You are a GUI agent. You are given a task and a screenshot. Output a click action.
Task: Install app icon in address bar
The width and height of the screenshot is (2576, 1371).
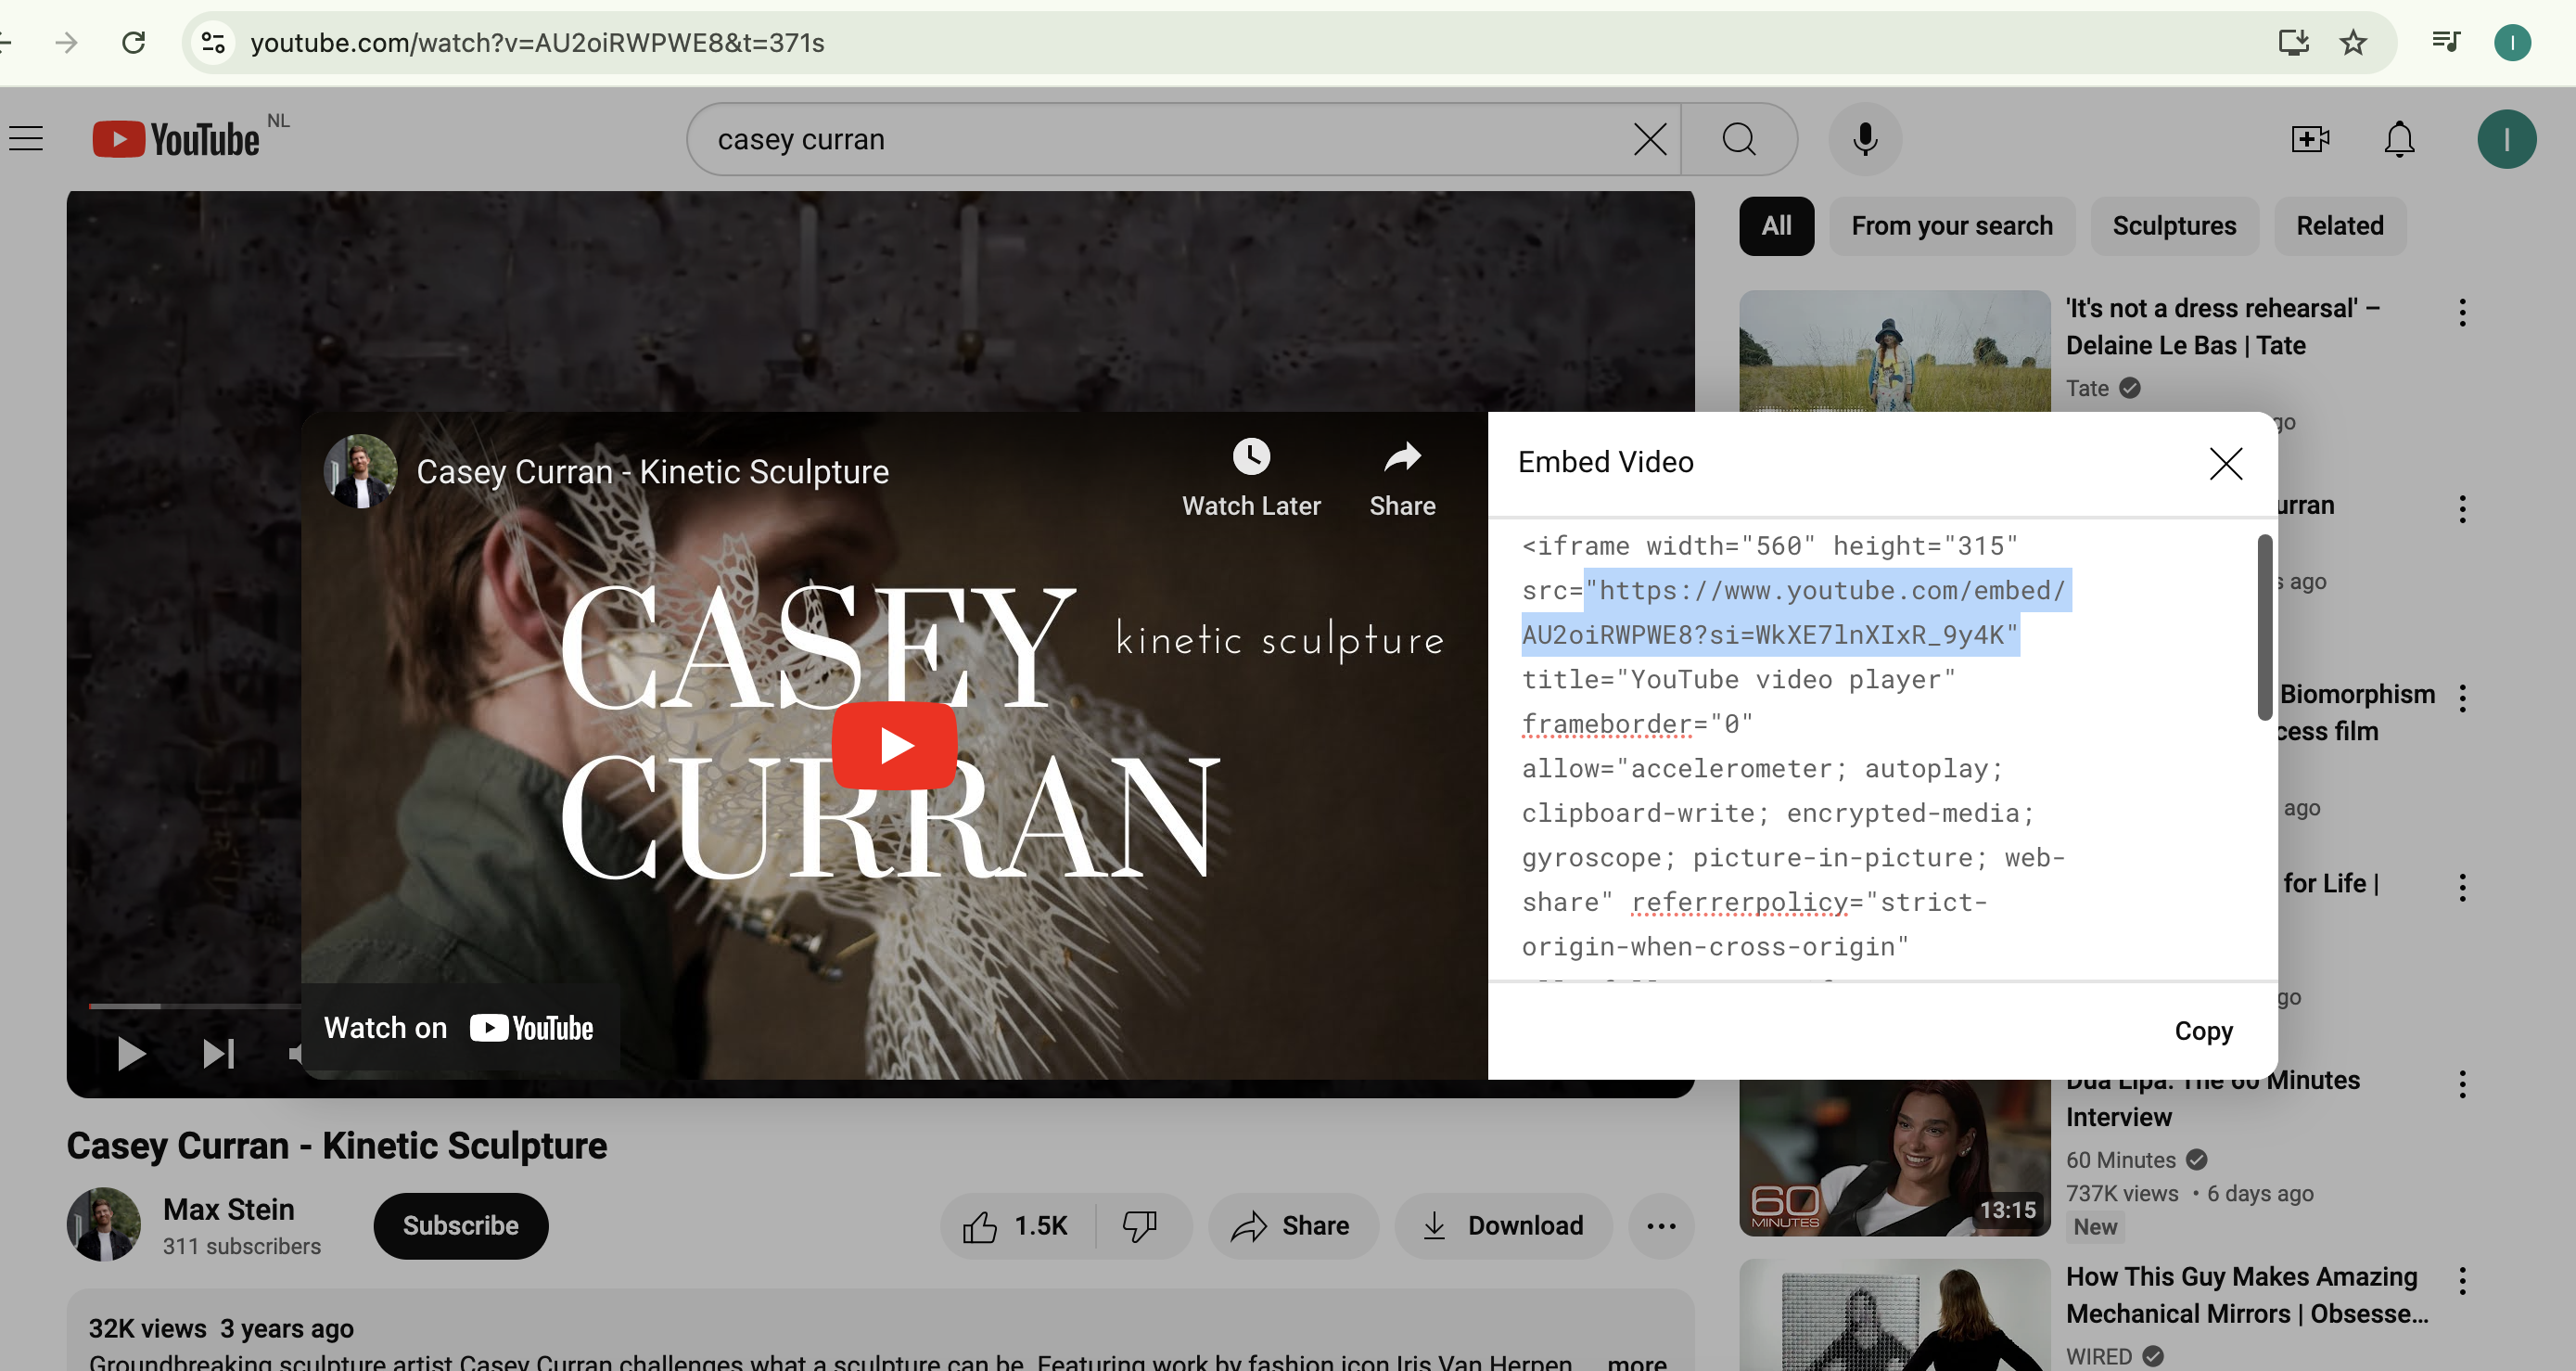2293,42
